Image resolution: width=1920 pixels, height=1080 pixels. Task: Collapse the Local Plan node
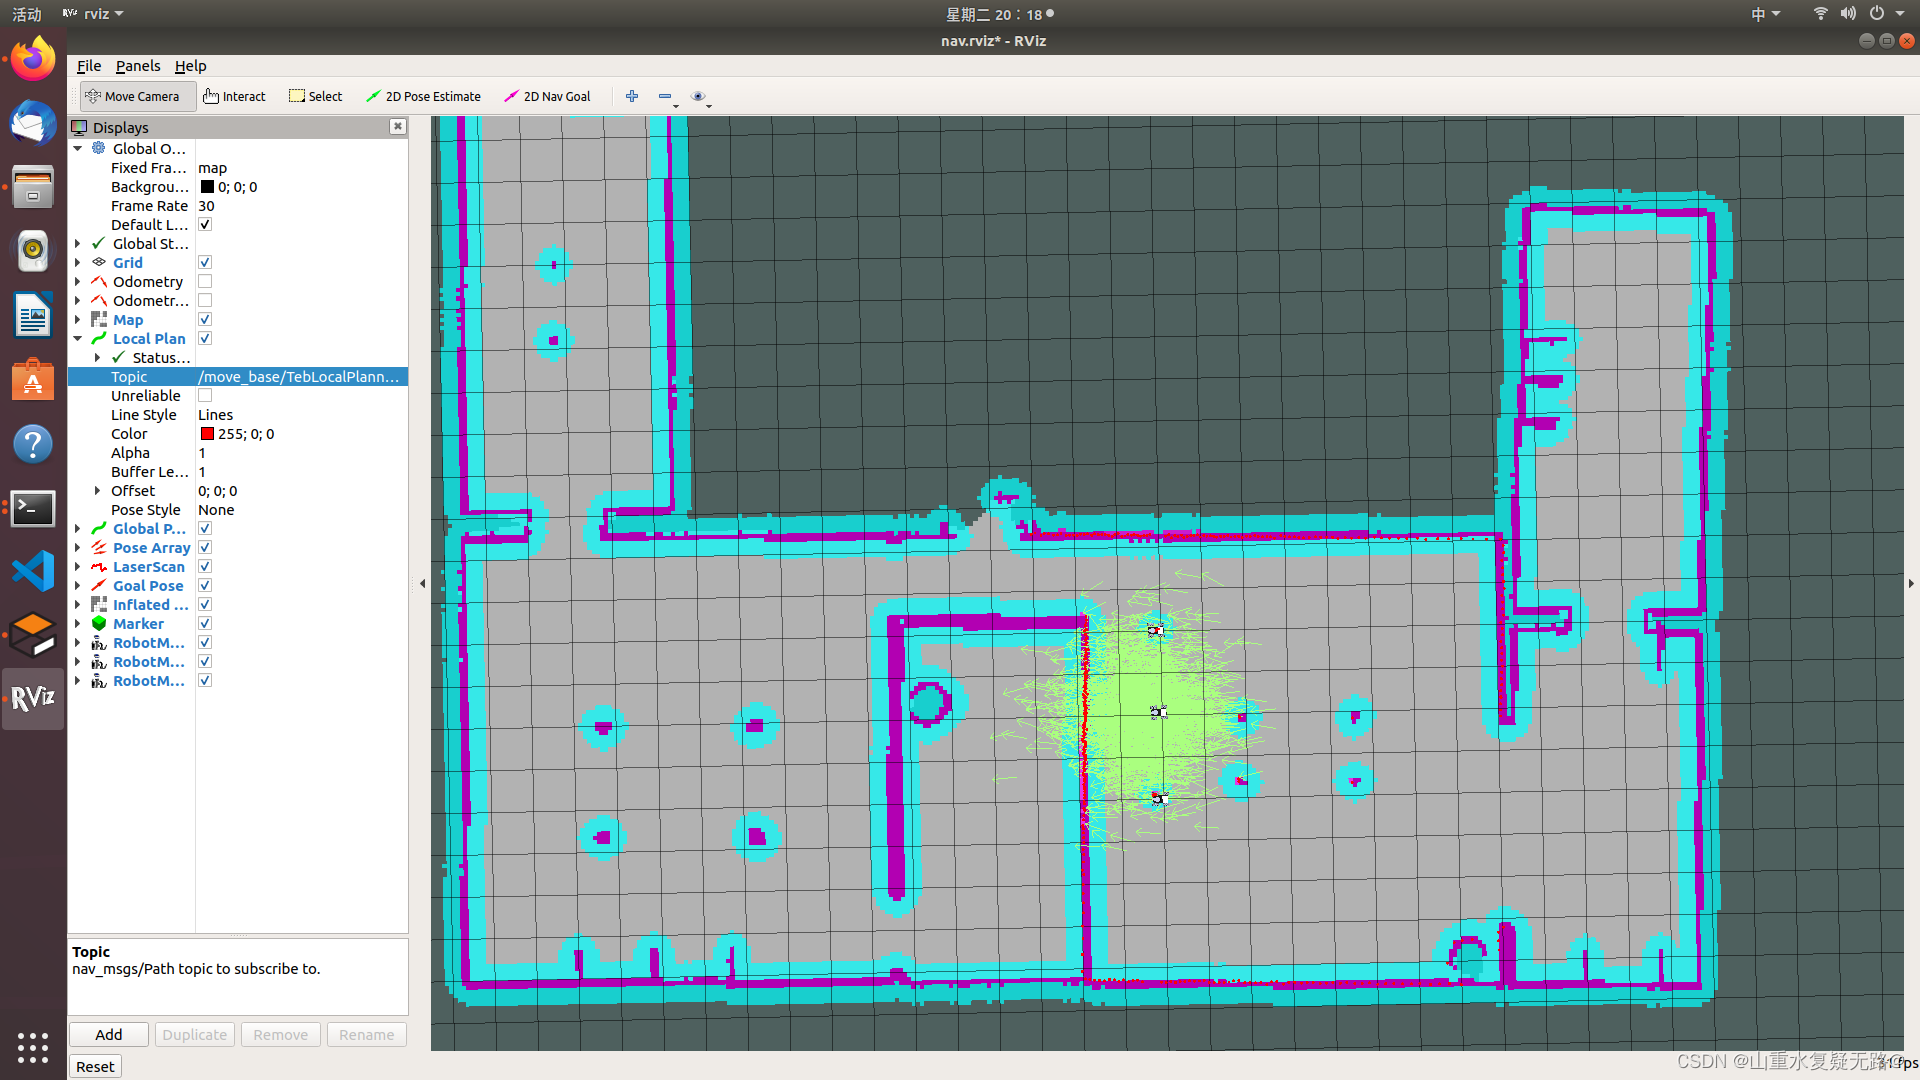[78, 338]
